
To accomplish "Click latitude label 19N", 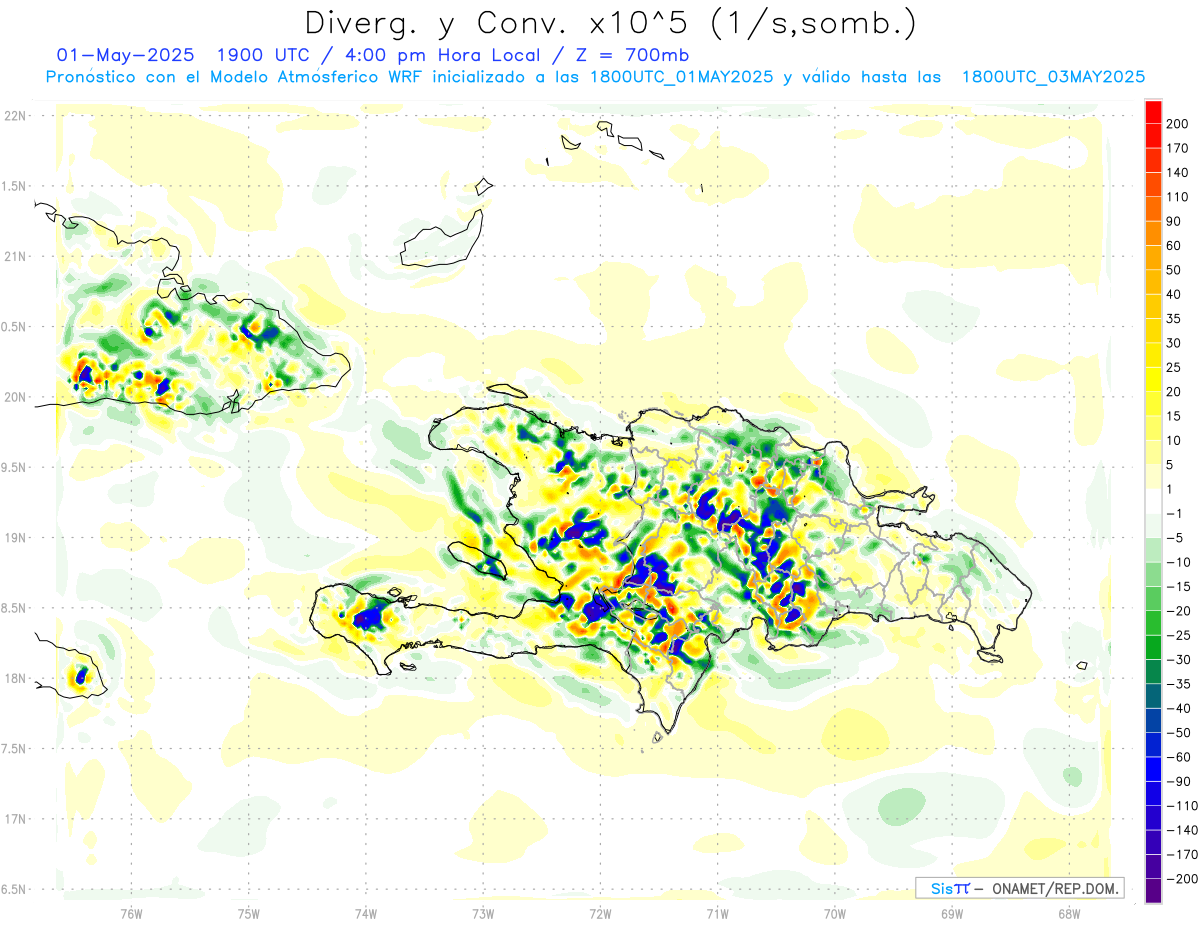I will click(15, 537).
